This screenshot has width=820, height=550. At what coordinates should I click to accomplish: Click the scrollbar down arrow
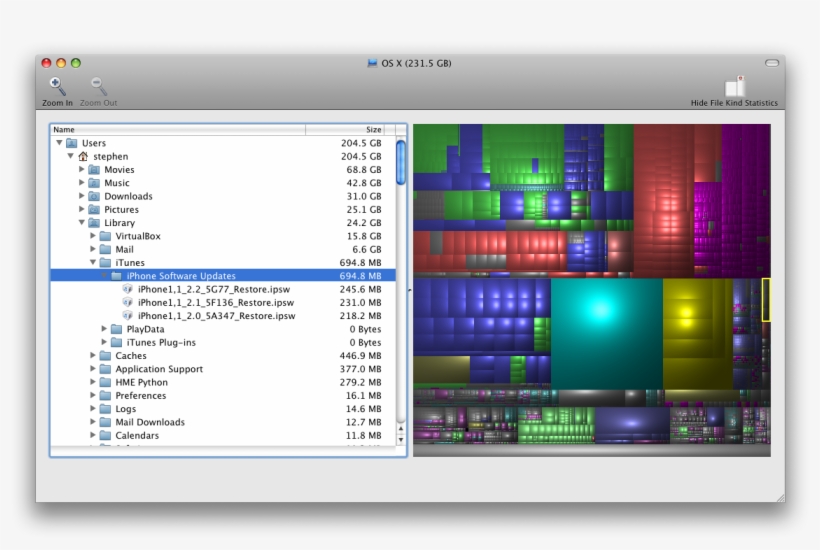[401, 440]
